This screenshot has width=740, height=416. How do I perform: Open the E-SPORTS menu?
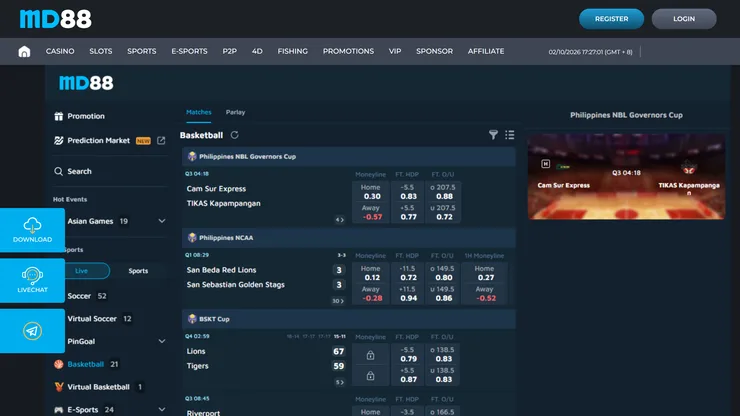click(x=189, y=51)
